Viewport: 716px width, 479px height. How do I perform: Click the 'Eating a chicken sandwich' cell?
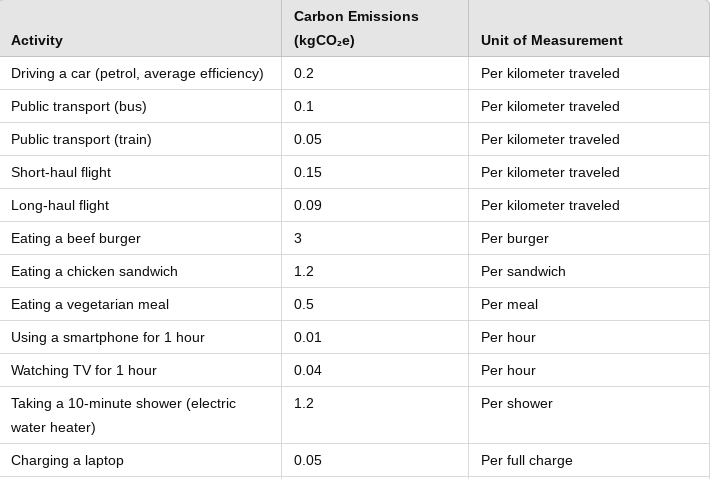click(94, 271)
